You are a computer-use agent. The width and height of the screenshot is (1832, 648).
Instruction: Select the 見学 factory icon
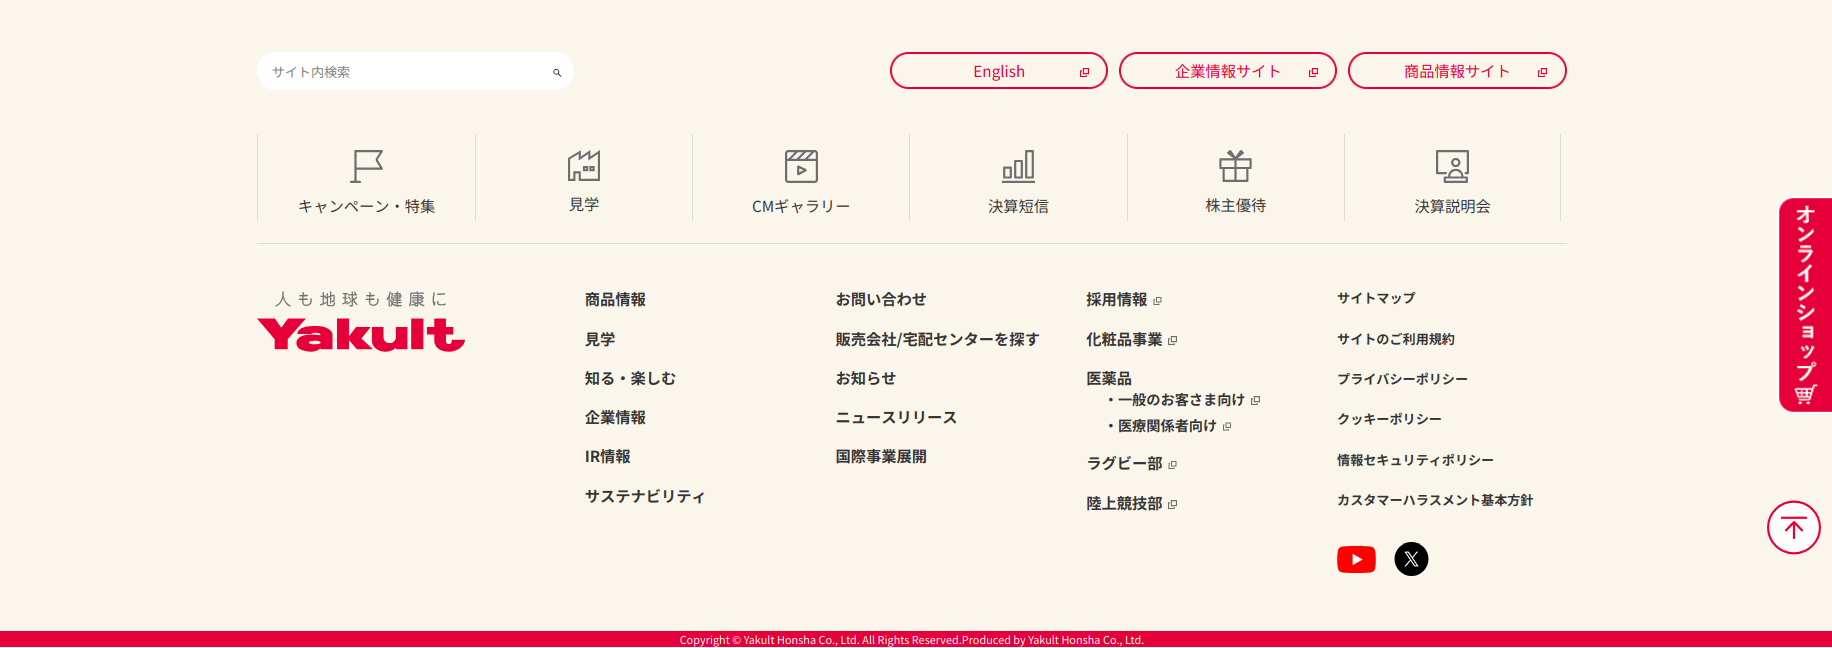(584, 166)
